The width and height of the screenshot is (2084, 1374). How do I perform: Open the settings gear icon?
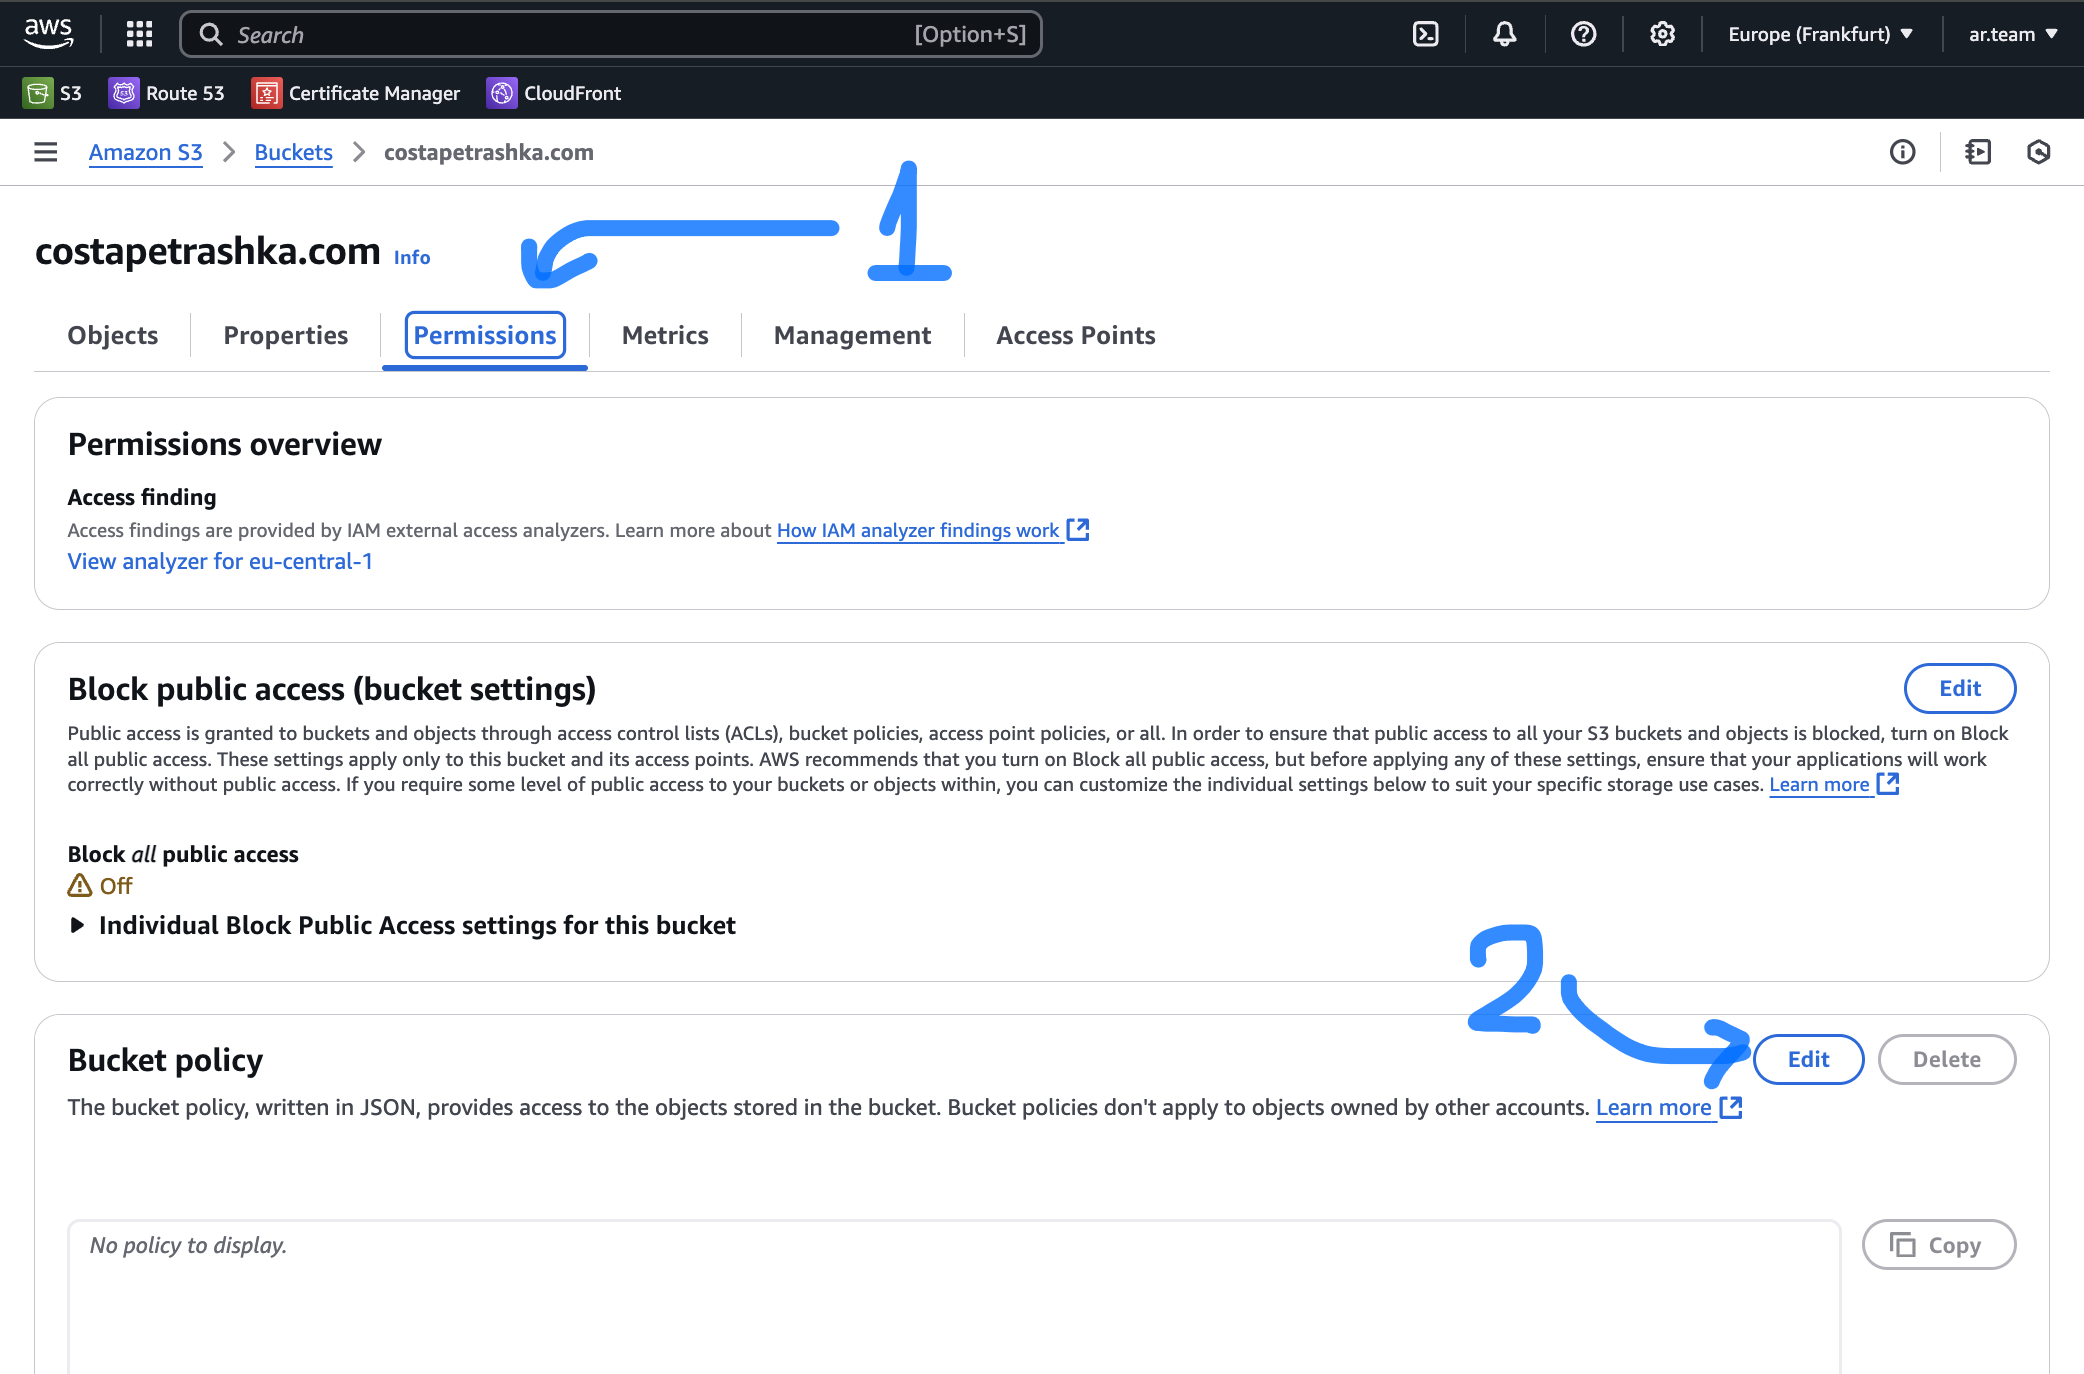pos(1662,34)
